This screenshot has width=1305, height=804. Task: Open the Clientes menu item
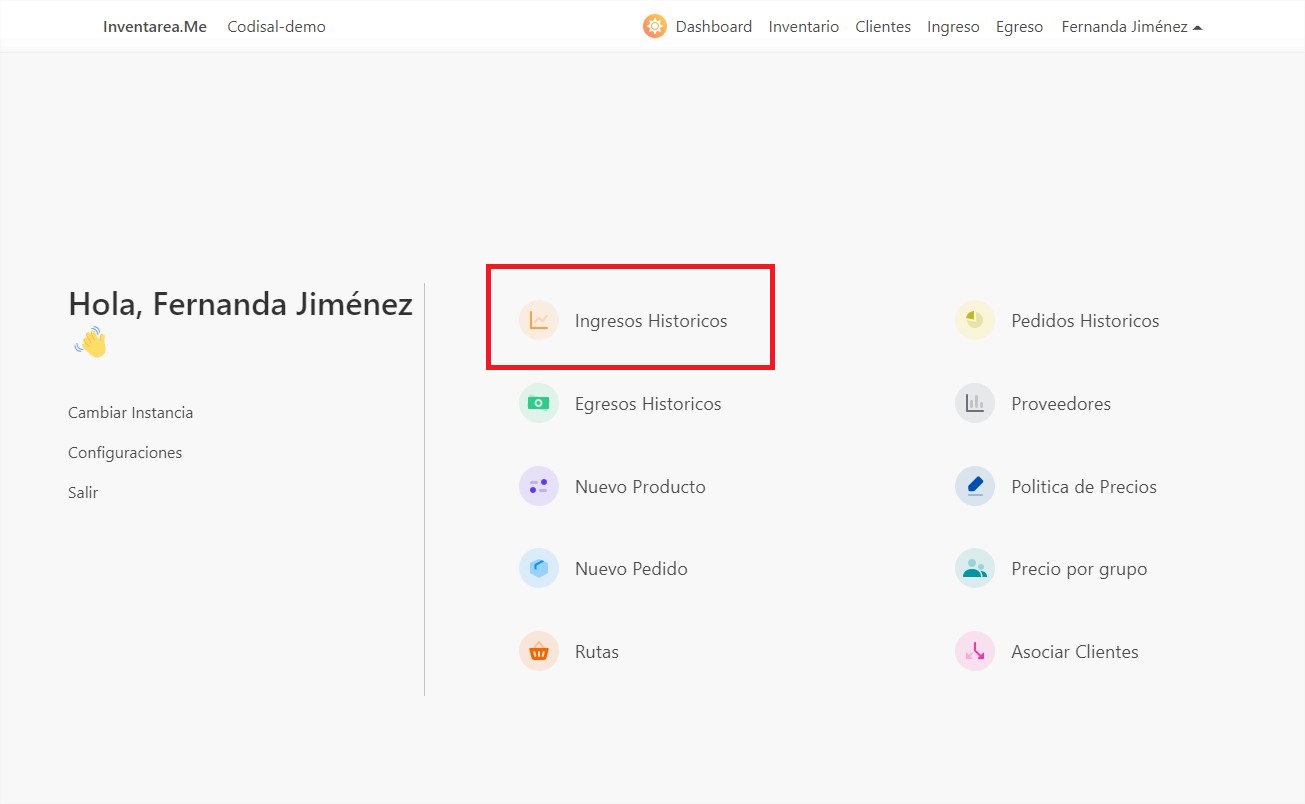[882, 26]
